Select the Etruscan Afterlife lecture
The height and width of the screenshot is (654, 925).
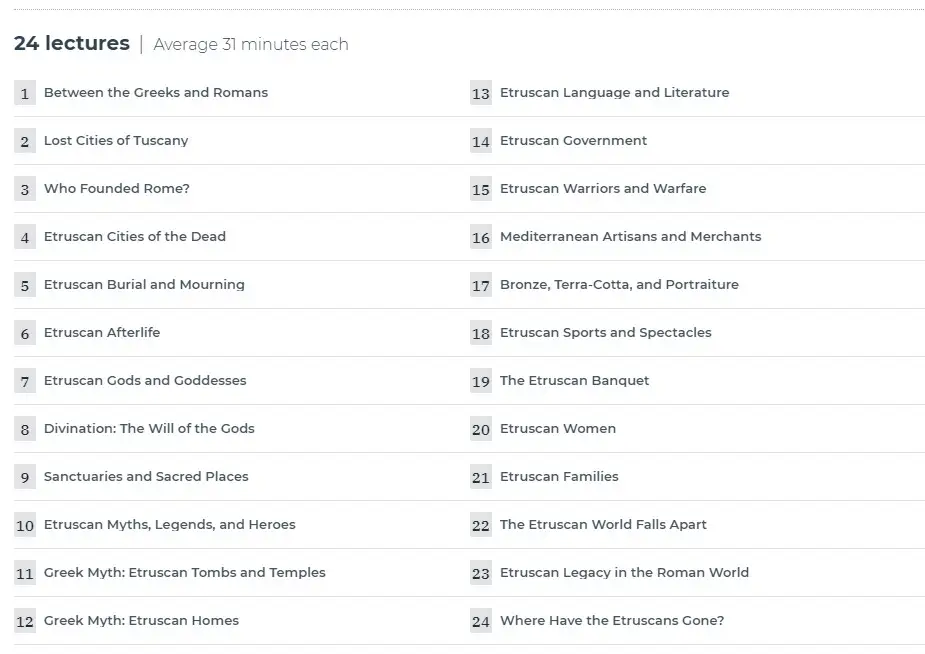(x=102, y=333)
